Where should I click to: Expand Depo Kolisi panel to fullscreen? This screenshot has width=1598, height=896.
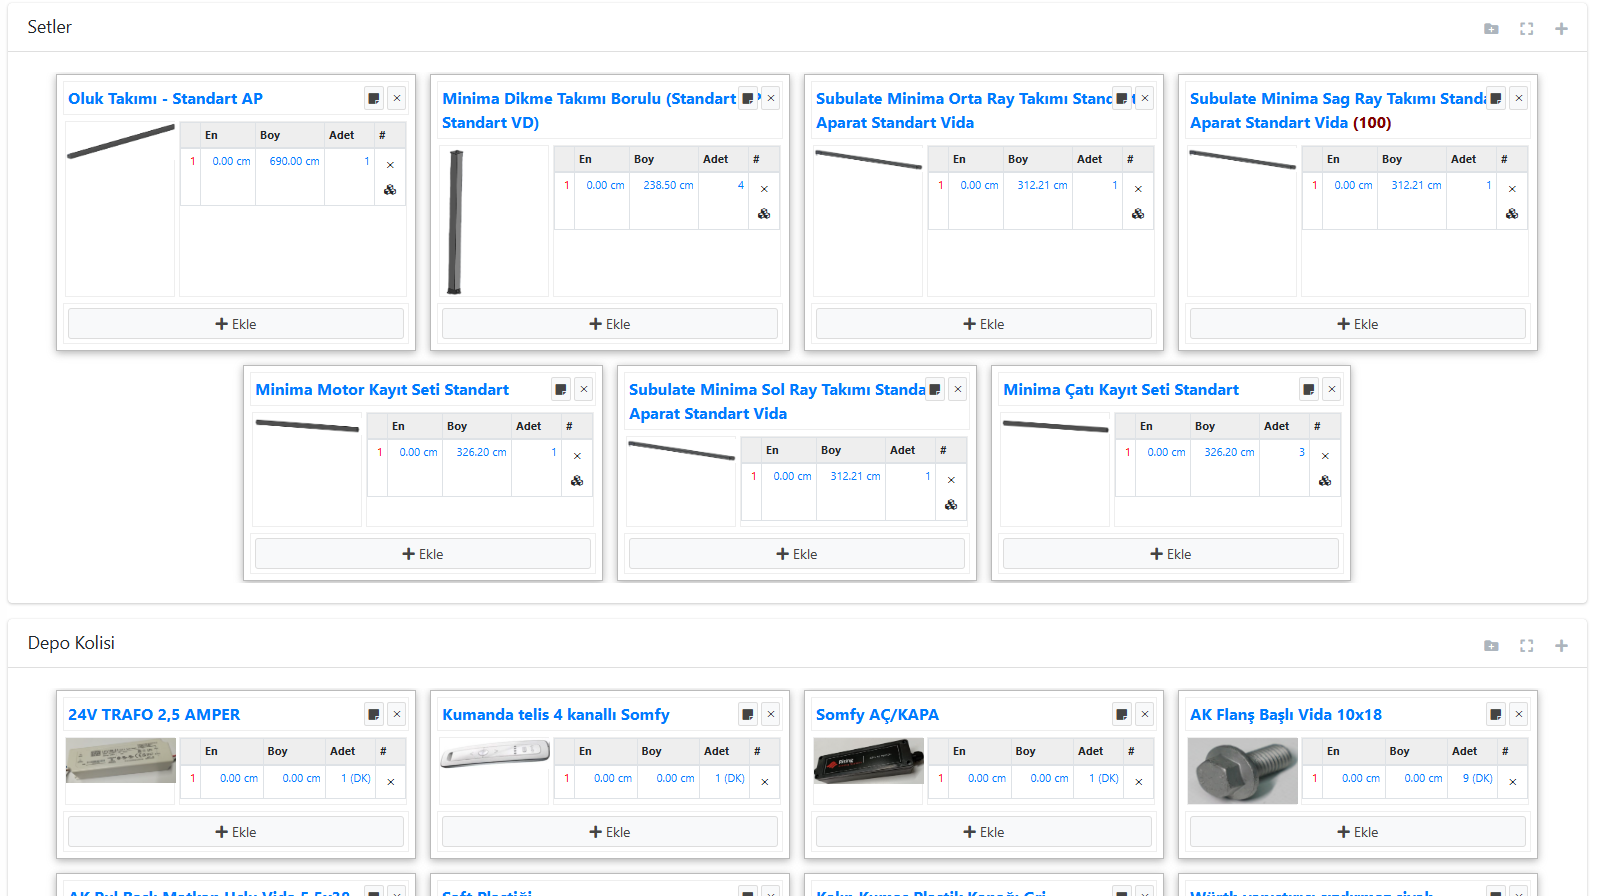pyautogui.click(x=1526, y=646)
